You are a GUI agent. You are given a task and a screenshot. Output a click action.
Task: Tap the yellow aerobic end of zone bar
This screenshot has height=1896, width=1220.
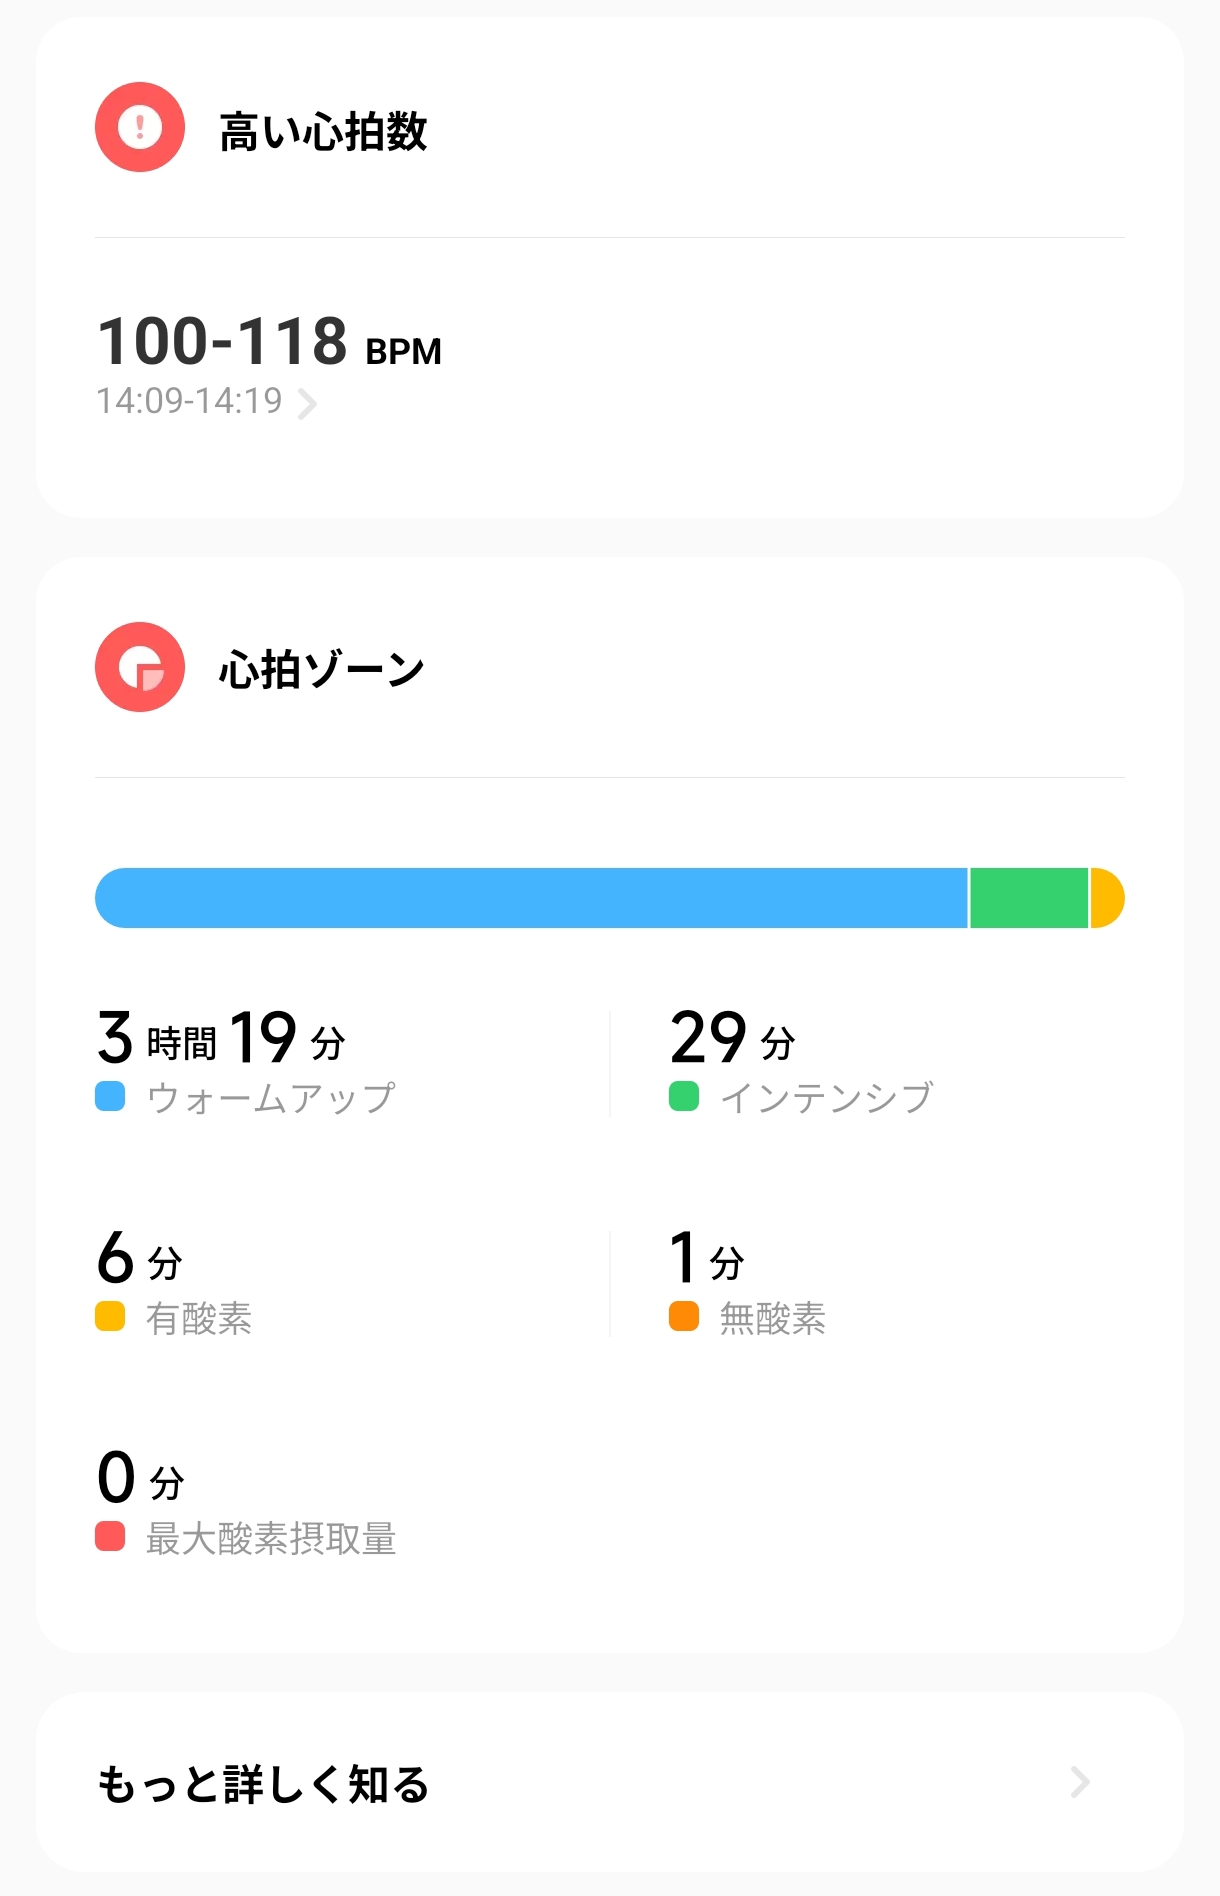coord(1107,898)
